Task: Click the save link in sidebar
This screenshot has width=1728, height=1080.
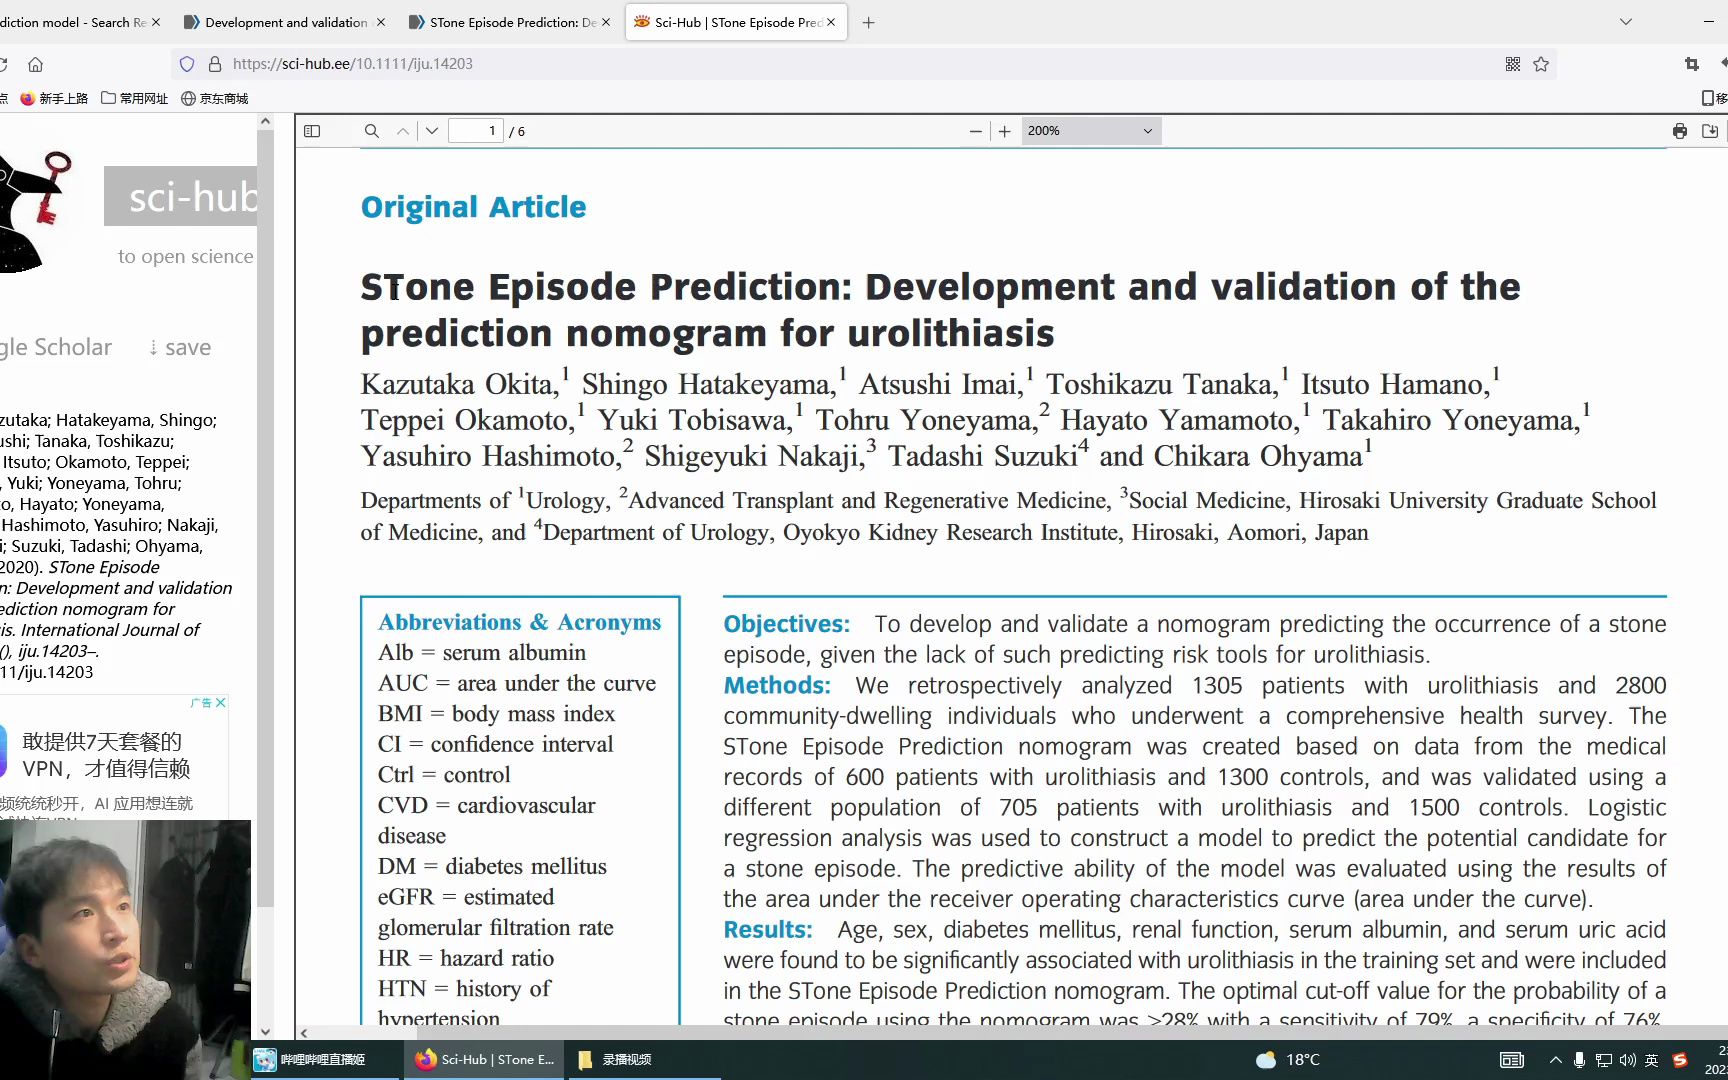Action: [180, 347]
